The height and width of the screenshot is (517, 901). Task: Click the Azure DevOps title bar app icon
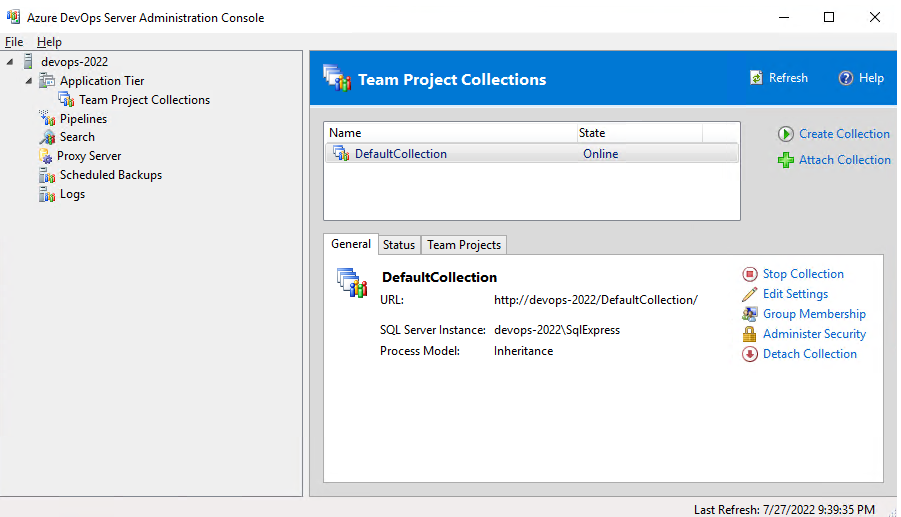[x=13, y=17]
